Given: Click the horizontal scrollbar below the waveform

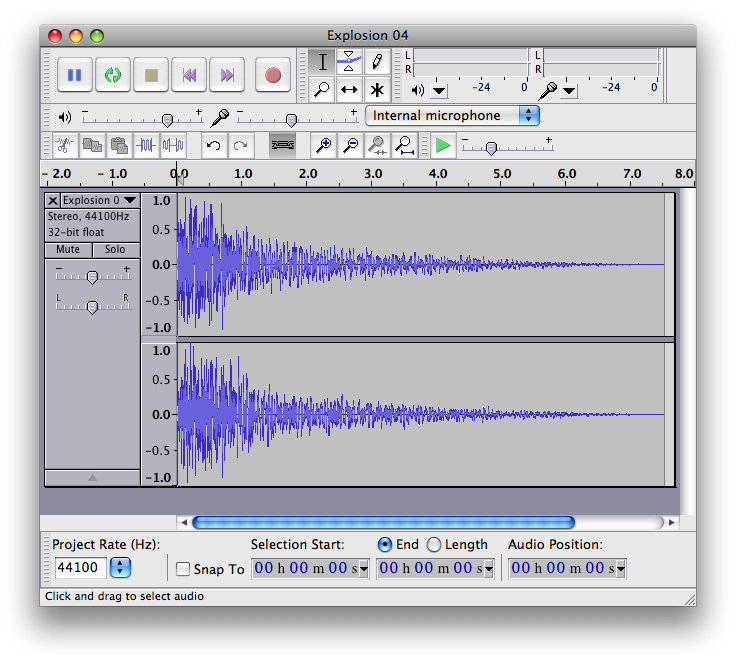Looking at the screenshot, I should (x=383, y=522).
